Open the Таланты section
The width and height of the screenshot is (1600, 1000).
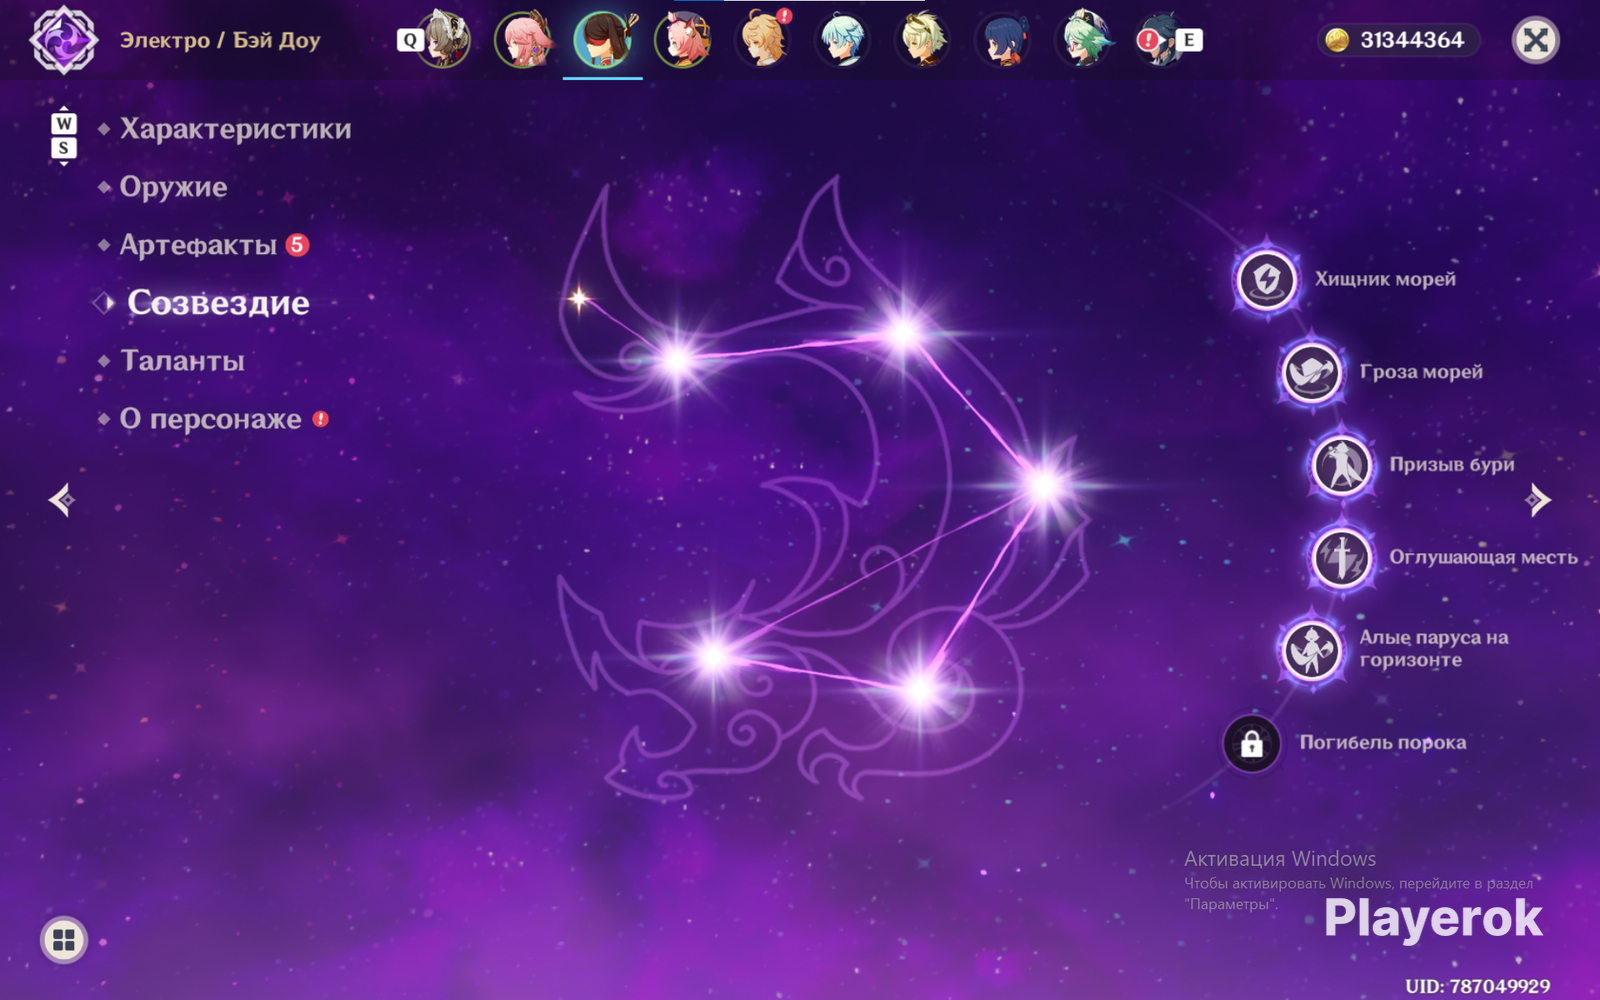coord(182,361)
